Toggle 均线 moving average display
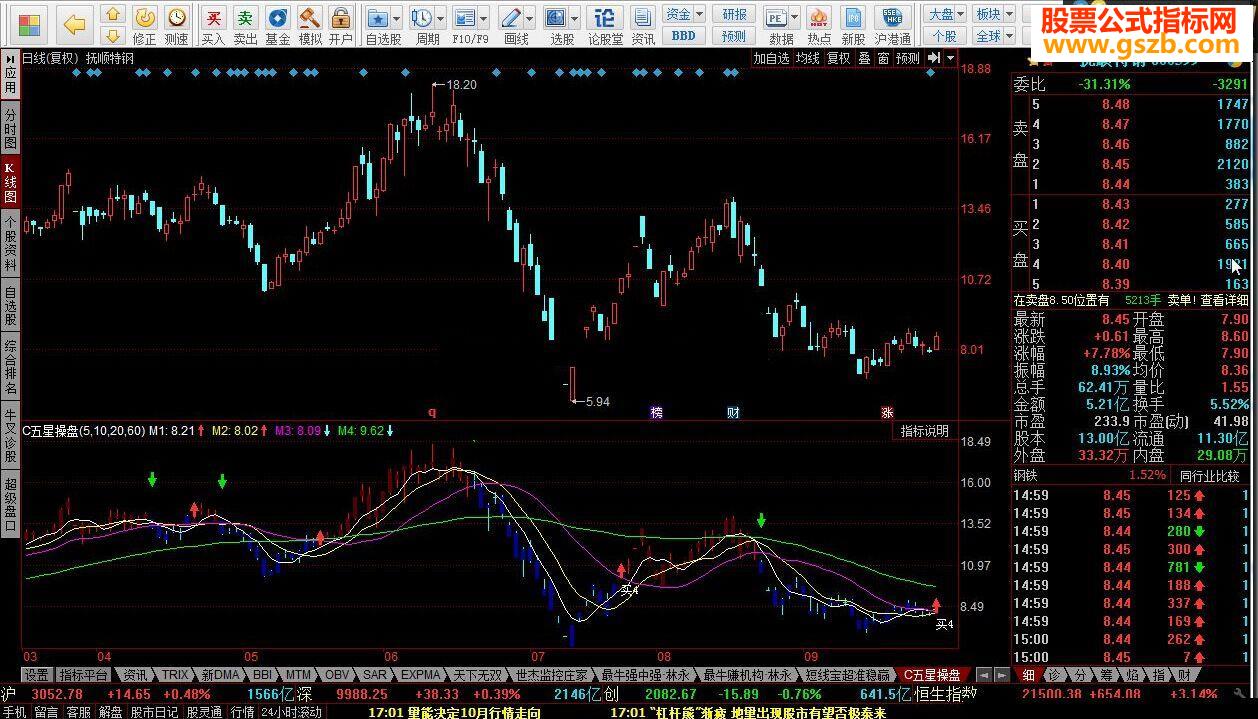The image size is (1258, 719). coord(808,58)
